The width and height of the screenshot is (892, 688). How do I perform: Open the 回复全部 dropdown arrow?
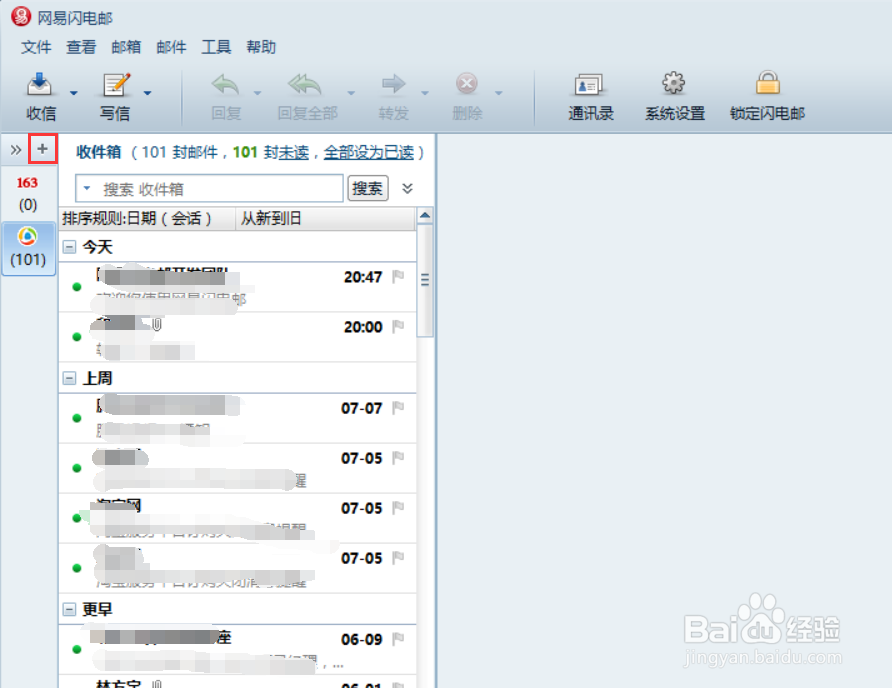click(x=351, y=93)
